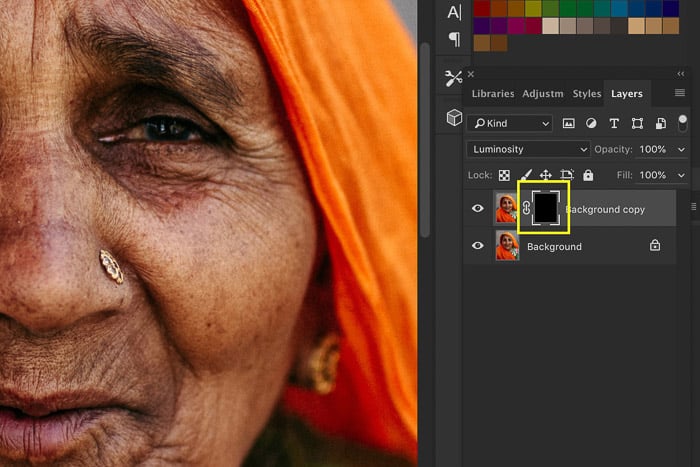Select the black layer mask thumbnail

click(546, 208)
